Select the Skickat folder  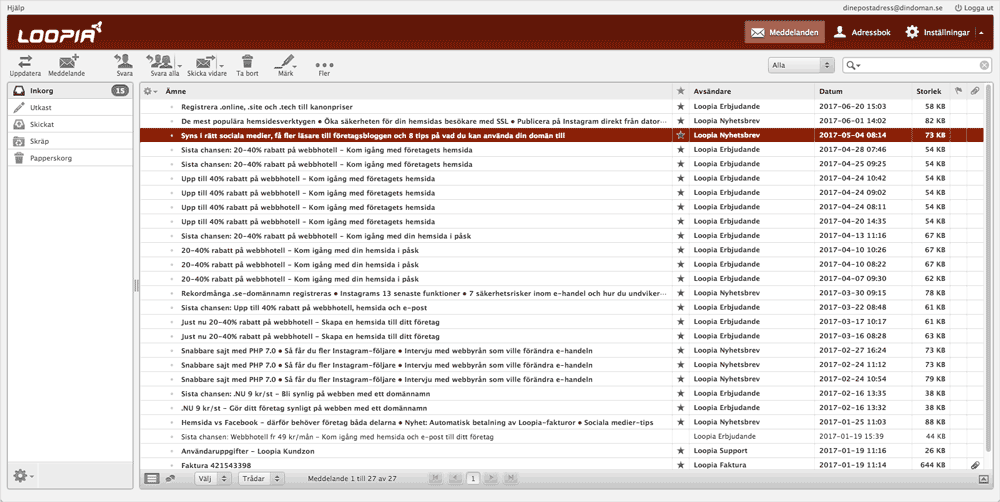[x=70, y=124]
